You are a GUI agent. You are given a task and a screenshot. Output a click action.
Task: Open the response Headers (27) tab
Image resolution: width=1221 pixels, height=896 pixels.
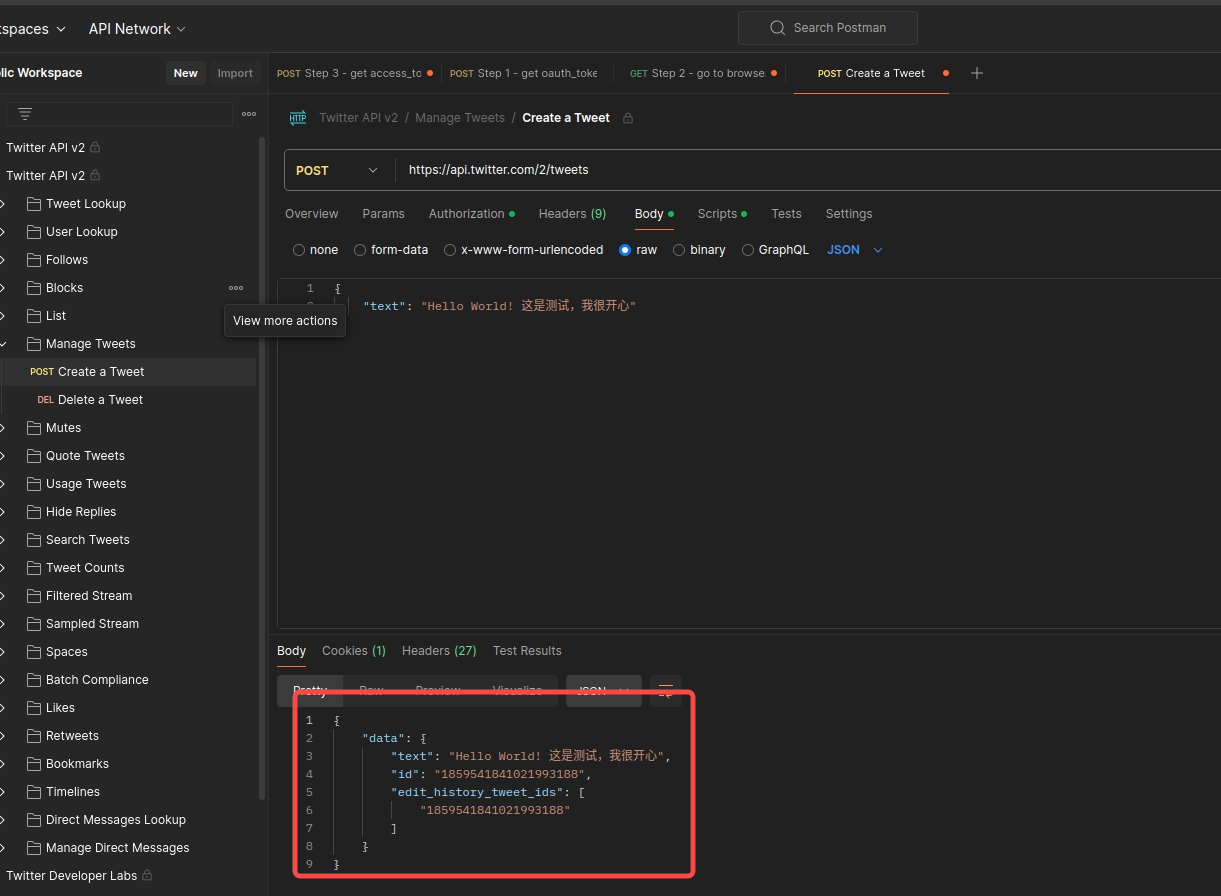coord(439,651)
